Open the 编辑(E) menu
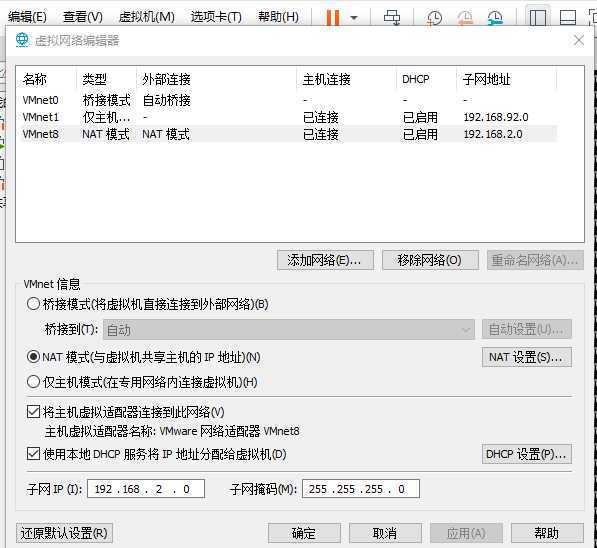Viewport: 597px width, 548px height. (x=27, y=17)
